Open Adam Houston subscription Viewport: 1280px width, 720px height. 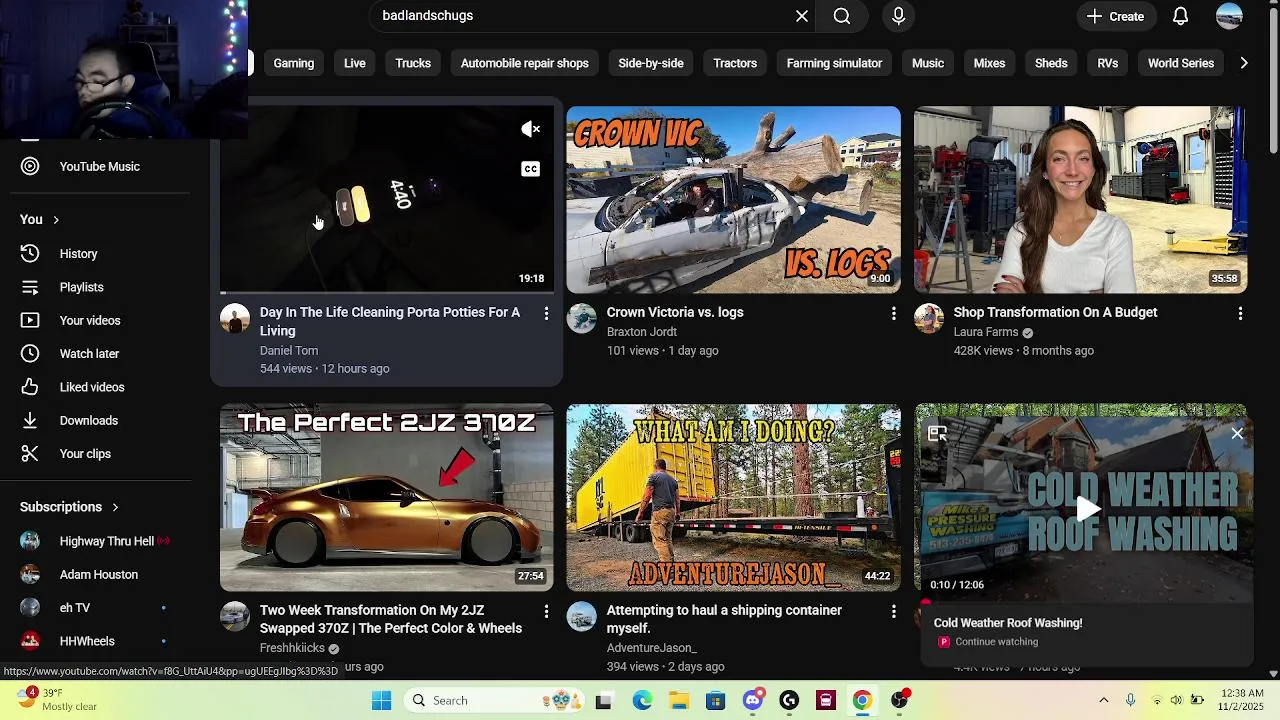pyautogui.click(x=100, y=575)
